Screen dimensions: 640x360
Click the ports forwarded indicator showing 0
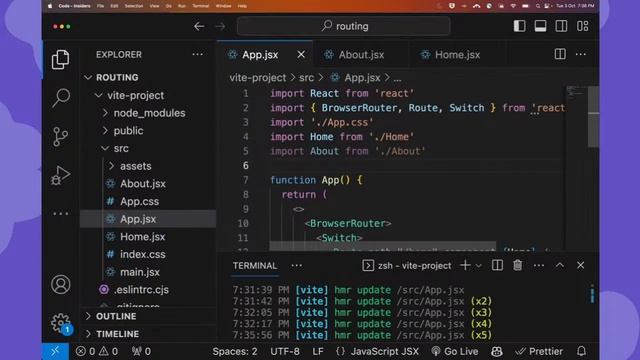coord(141,351)
